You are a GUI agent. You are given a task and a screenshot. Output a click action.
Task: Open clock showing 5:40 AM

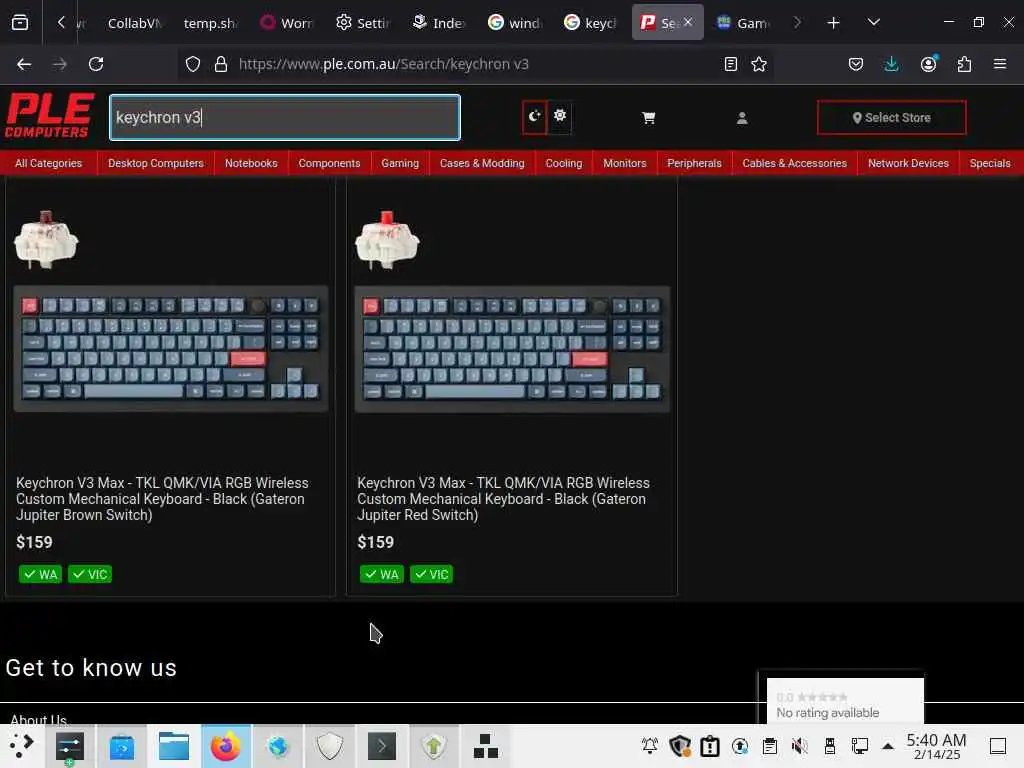pos(936,746)
